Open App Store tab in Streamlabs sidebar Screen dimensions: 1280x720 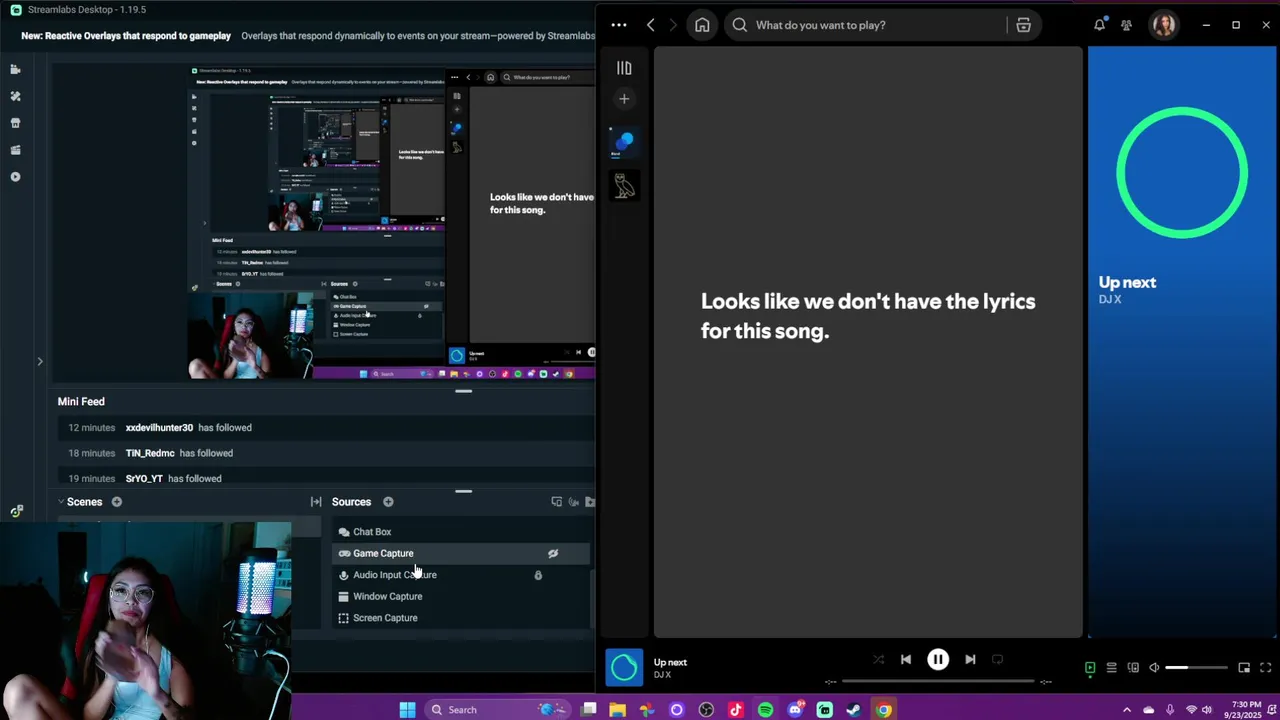[x=15, y=123]
